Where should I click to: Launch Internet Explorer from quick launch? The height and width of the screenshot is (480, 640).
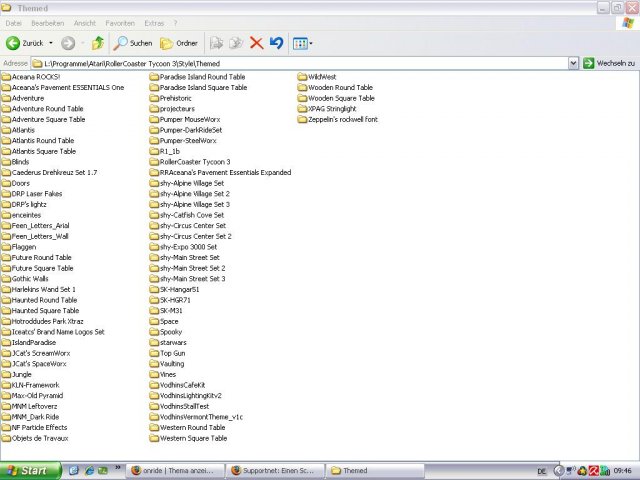pos(89,471)
